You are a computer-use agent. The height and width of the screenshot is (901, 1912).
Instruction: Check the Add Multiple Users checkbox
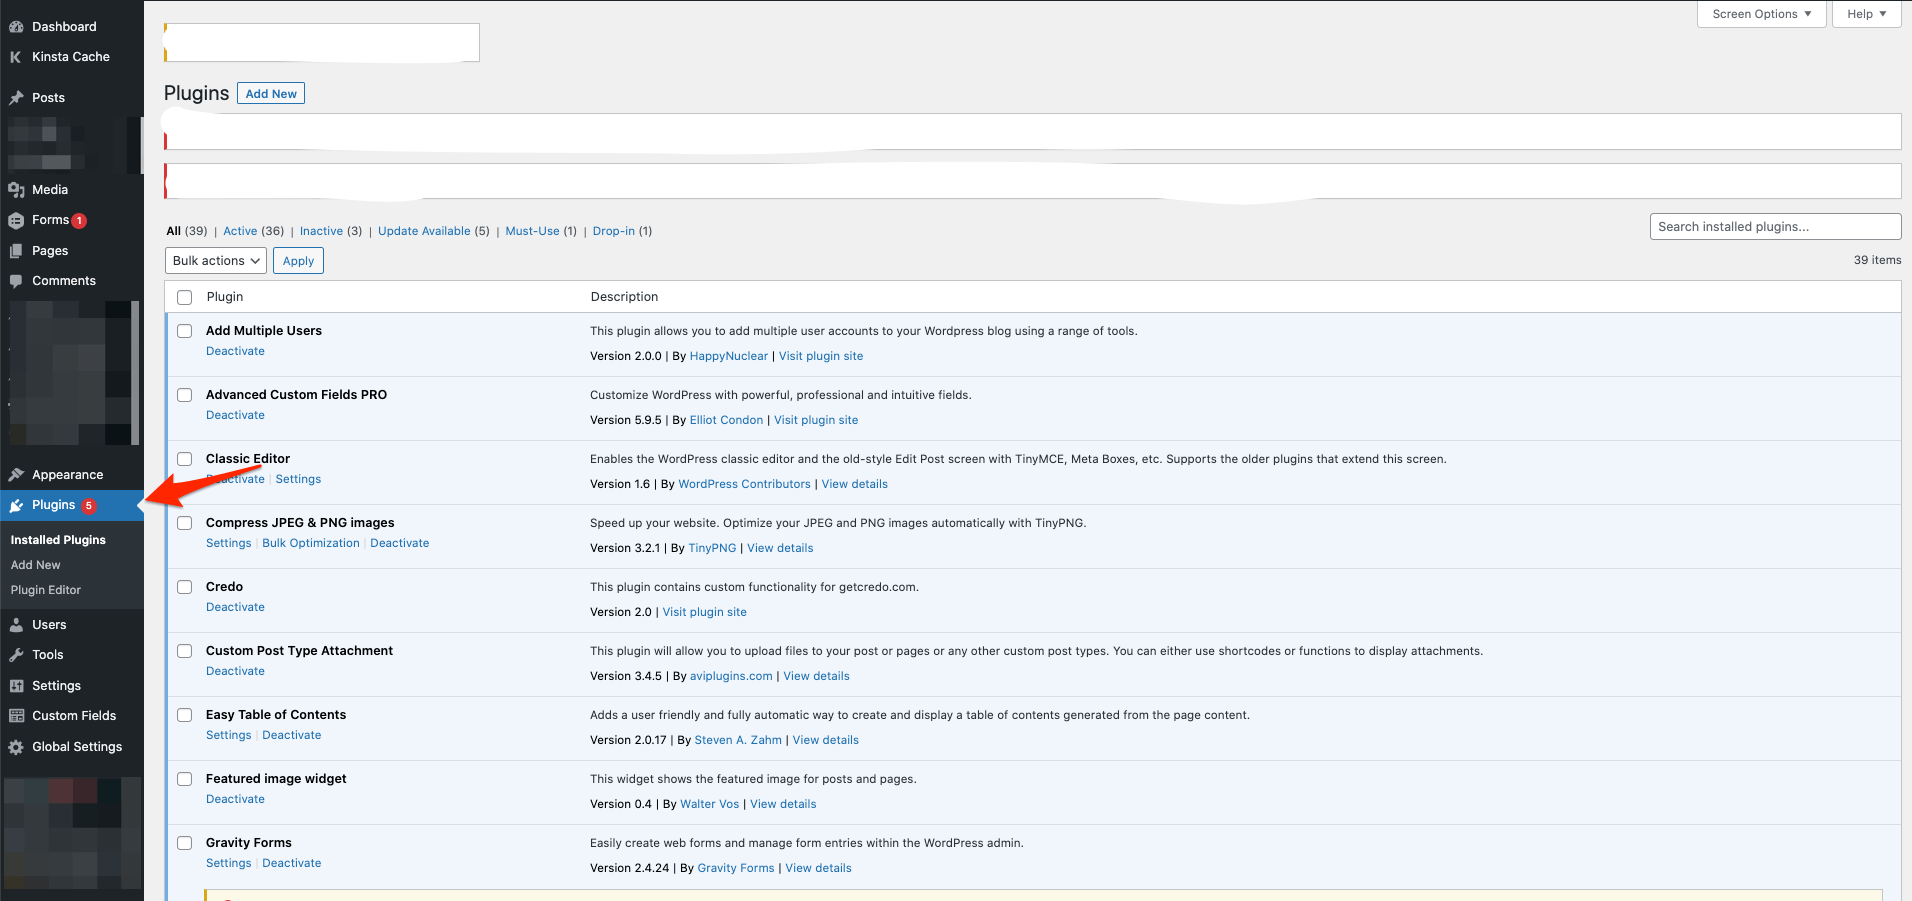[185, 331]
